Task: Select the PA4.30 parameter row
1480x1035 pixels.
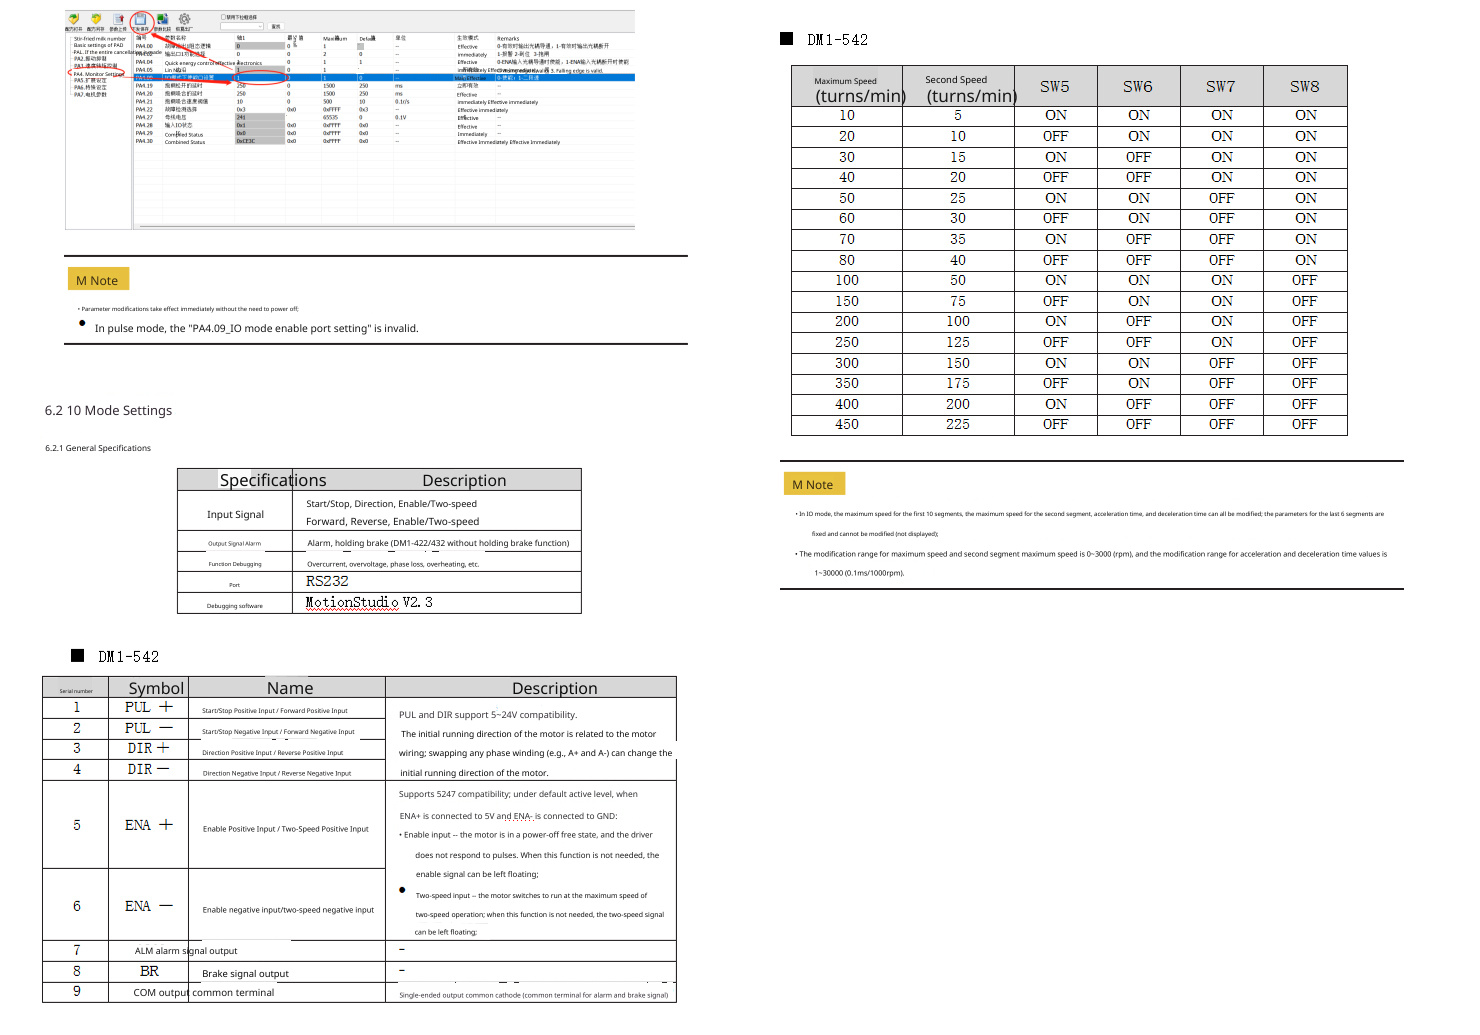Action: click(384, 142)
